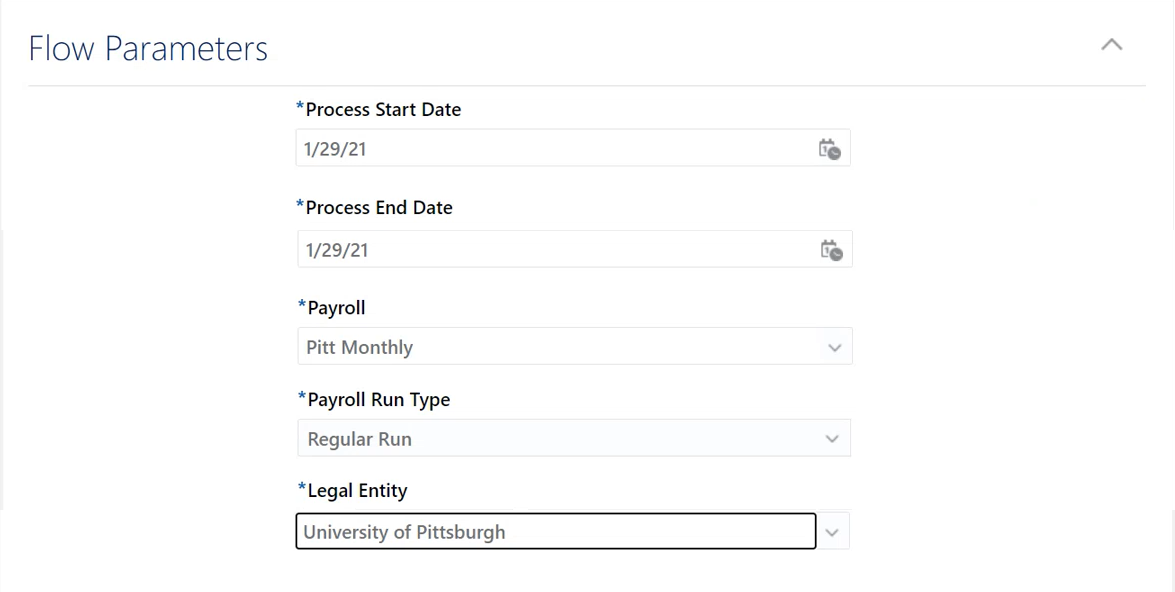This screenshot has width=1175, height=592.
Task: Expand the Payroll Run Type dropdown arrow
Action: [832, 439]
